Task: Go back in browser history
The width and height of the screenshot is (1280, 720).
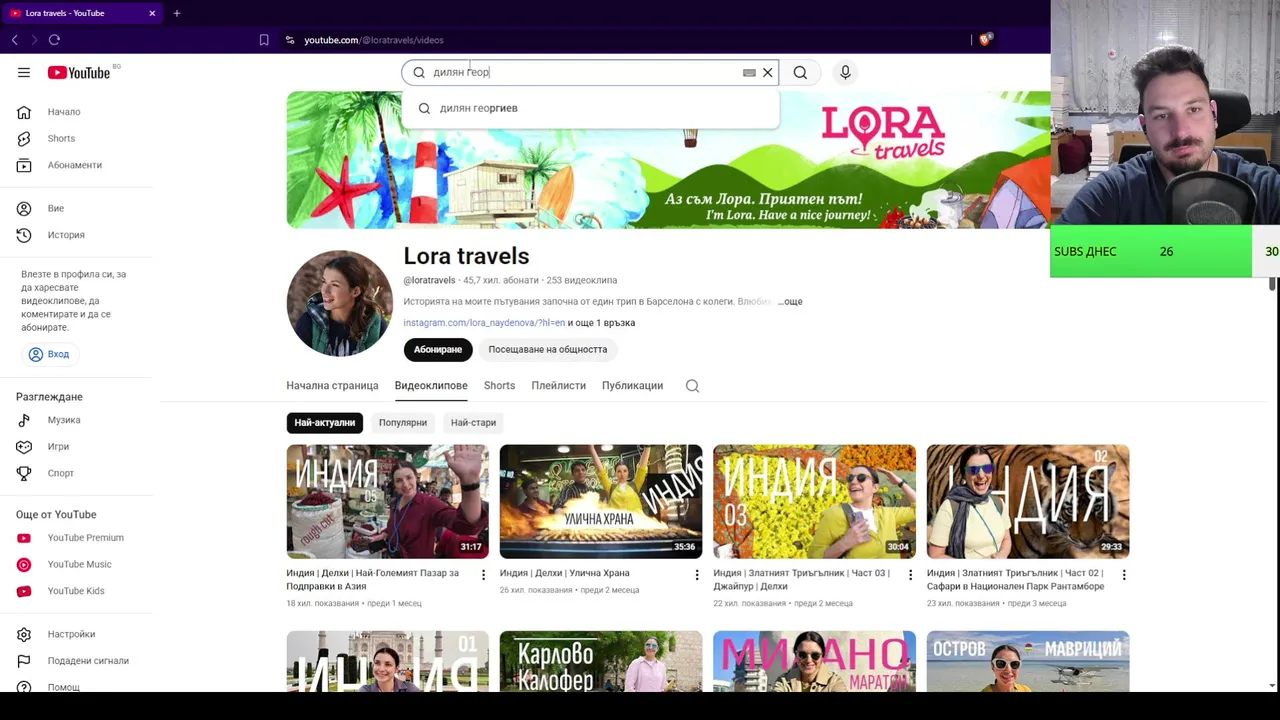Action: tap(14, 40)
